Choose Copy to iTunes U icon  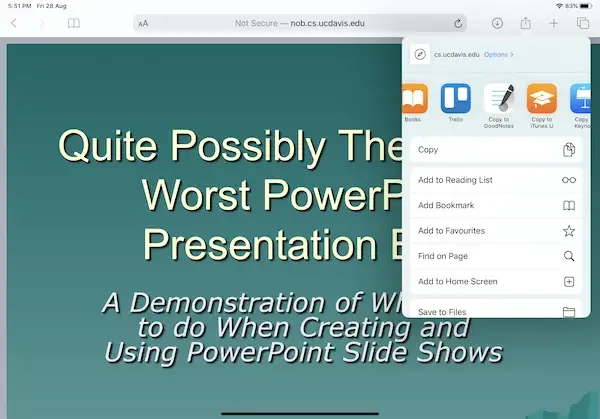click(541, 98)
